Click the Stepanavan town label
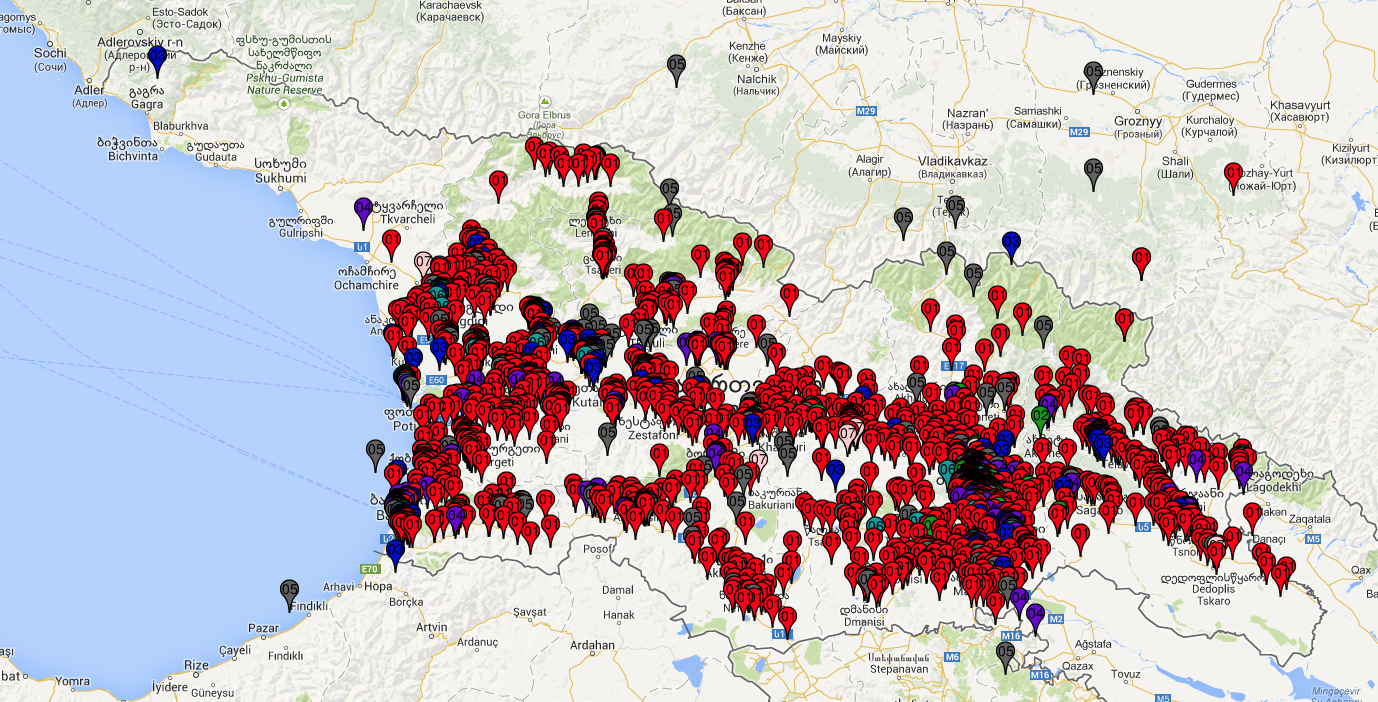This screenshot has width=1378, height=702. 899,668
